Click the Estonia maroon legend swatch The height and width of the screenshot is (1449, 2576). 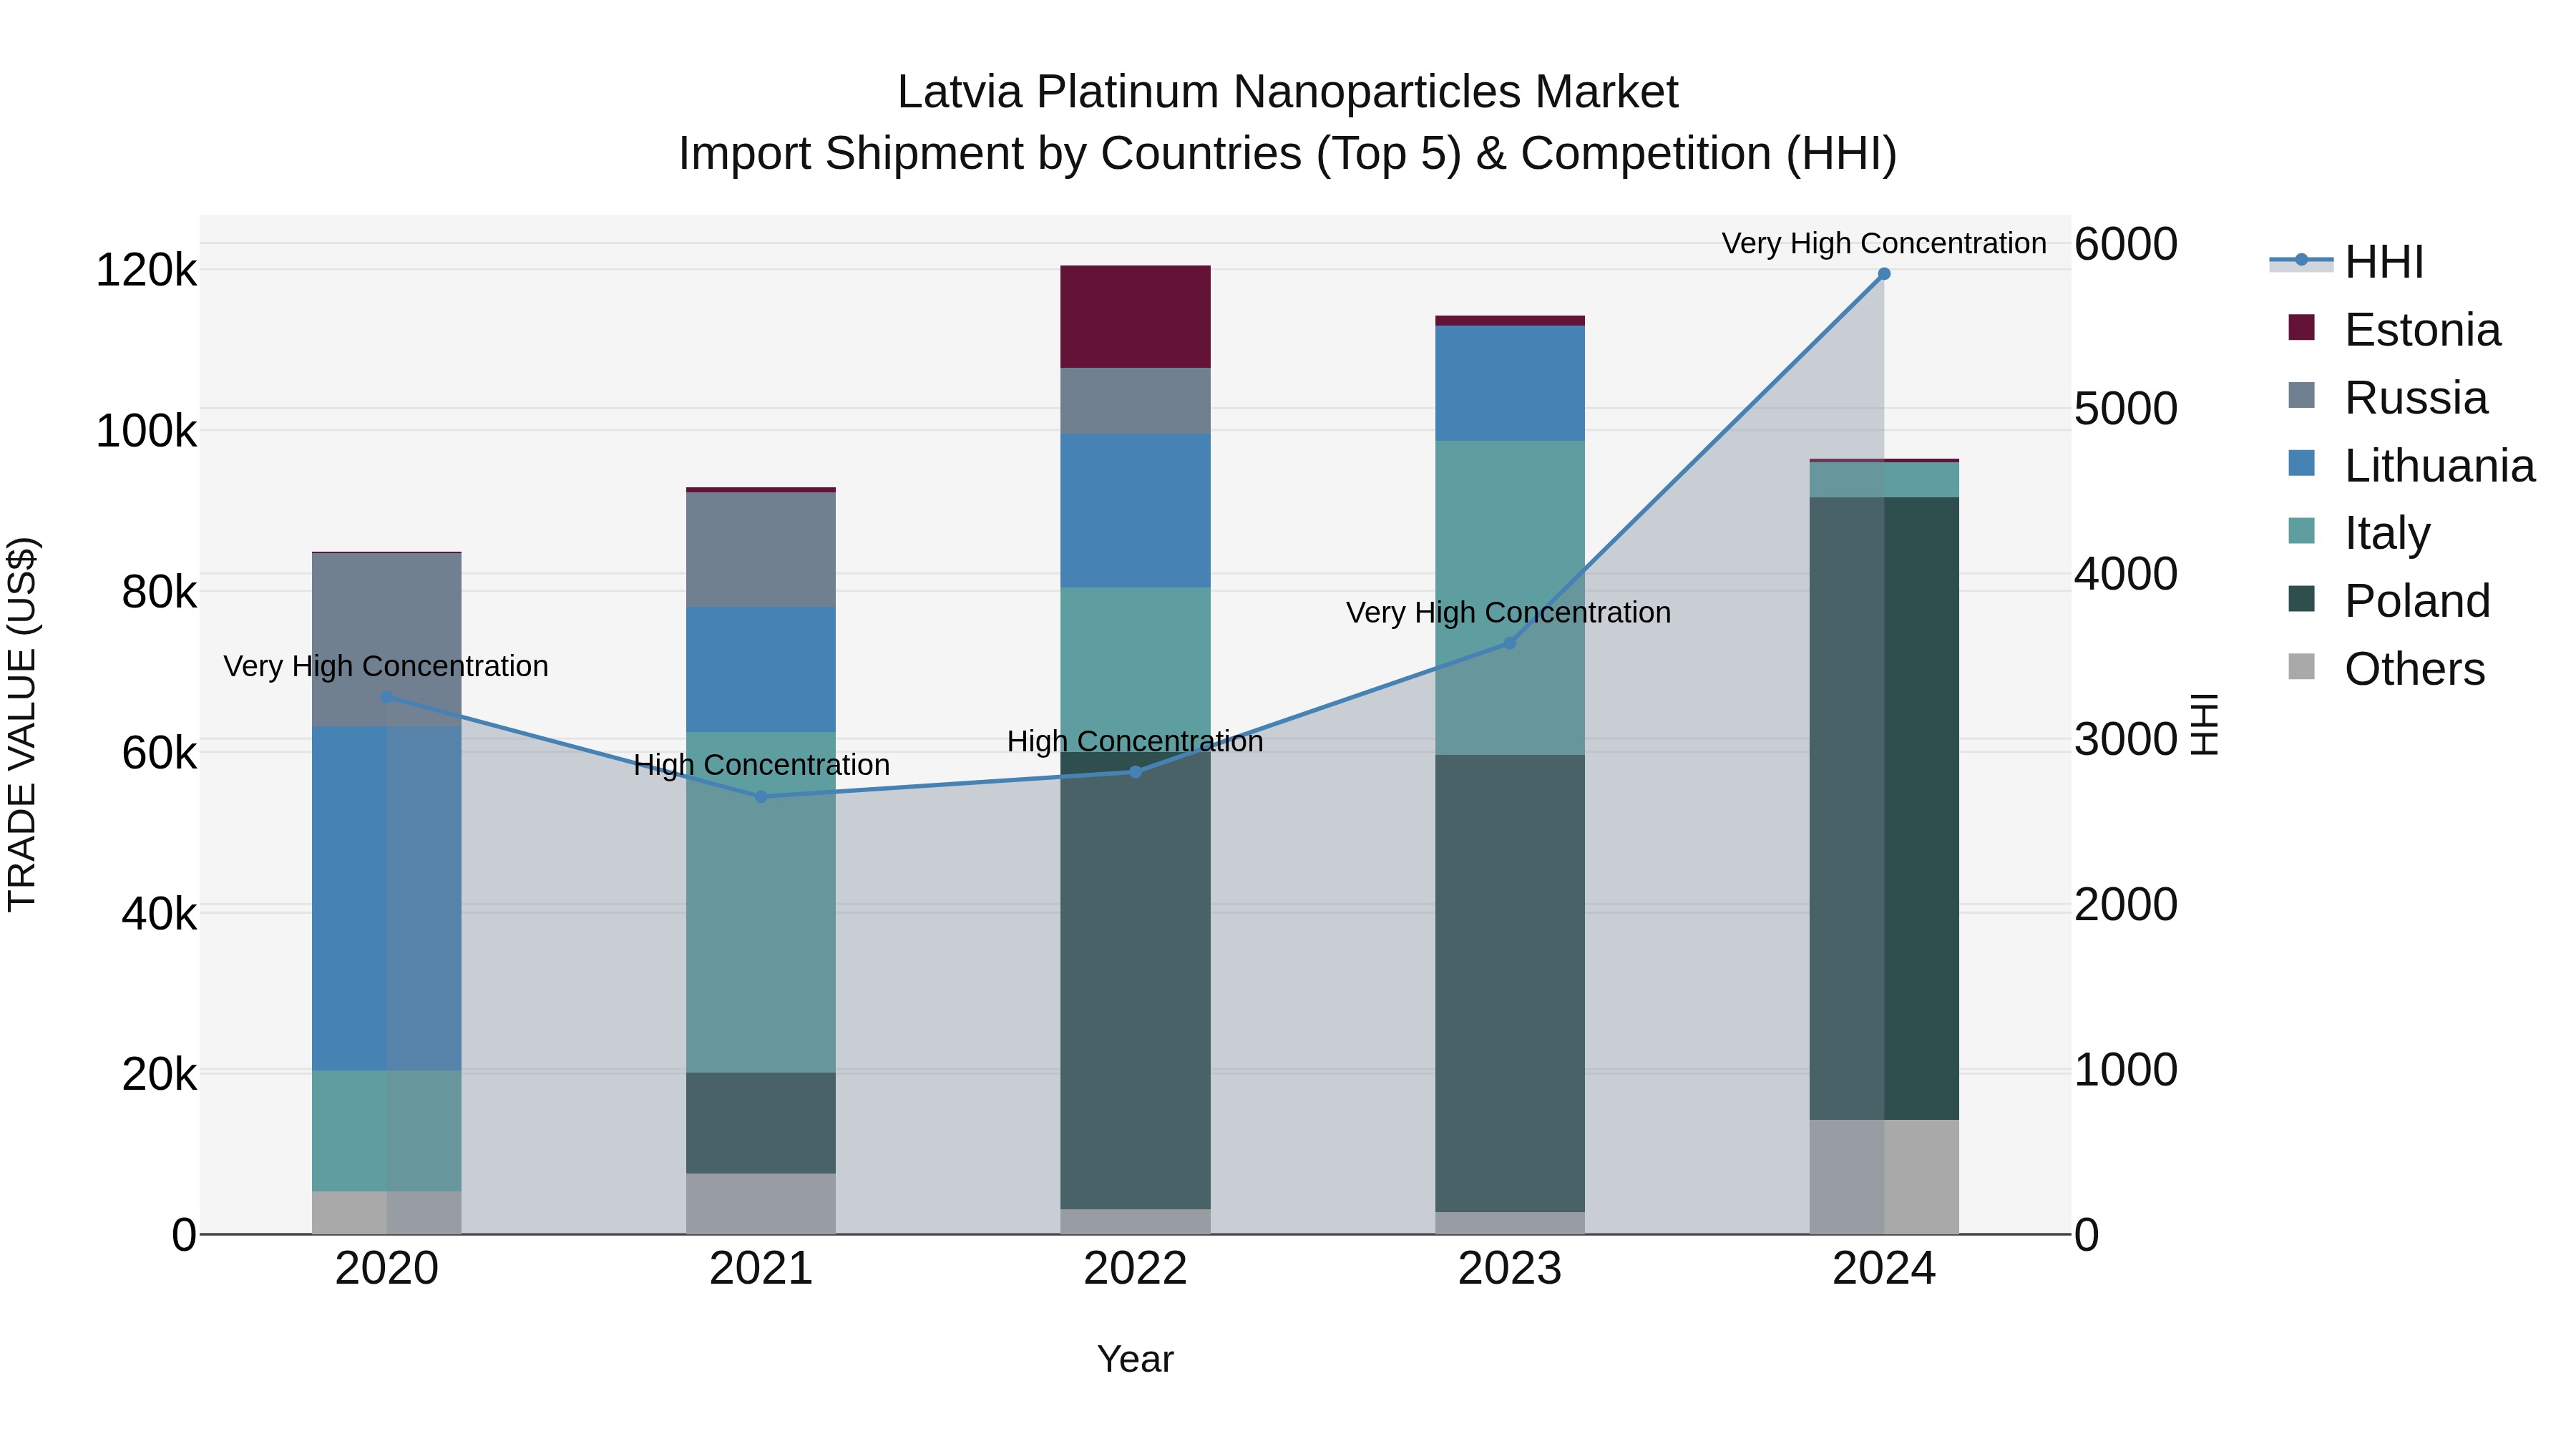(2301, 328)
